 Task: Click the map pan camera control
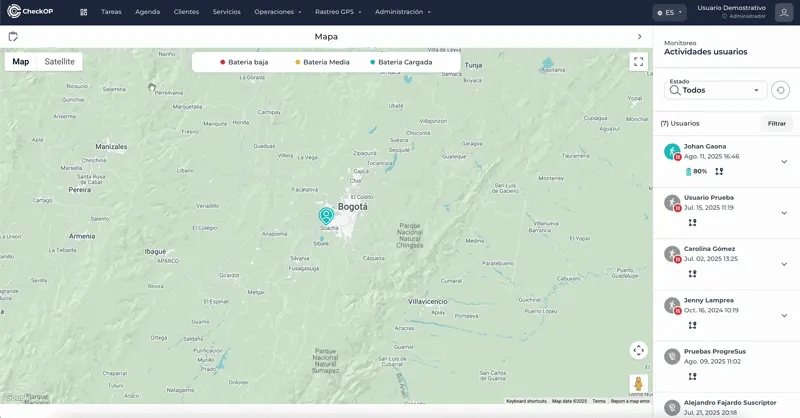[x=638, y=351]
